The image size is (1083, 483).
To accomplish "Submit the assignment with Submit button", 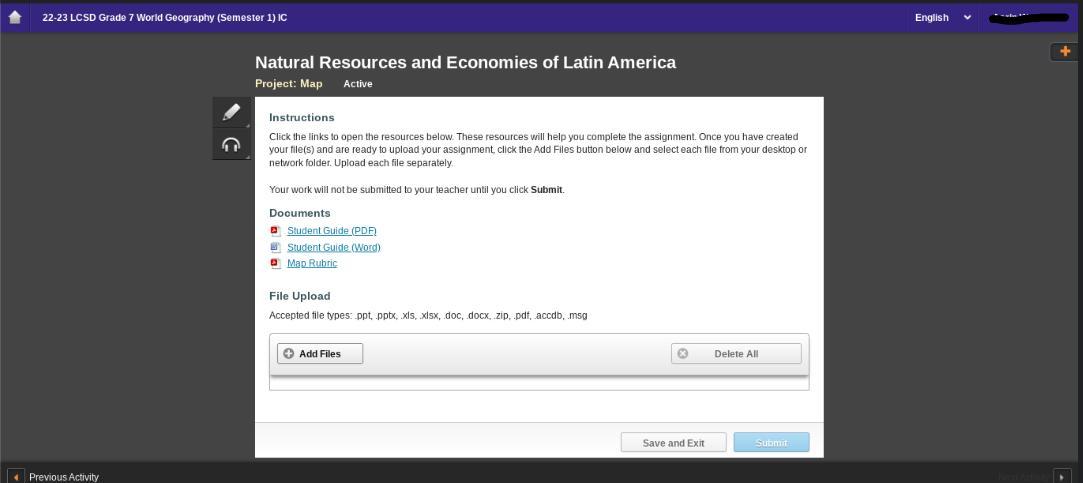I will coord(771,443).
